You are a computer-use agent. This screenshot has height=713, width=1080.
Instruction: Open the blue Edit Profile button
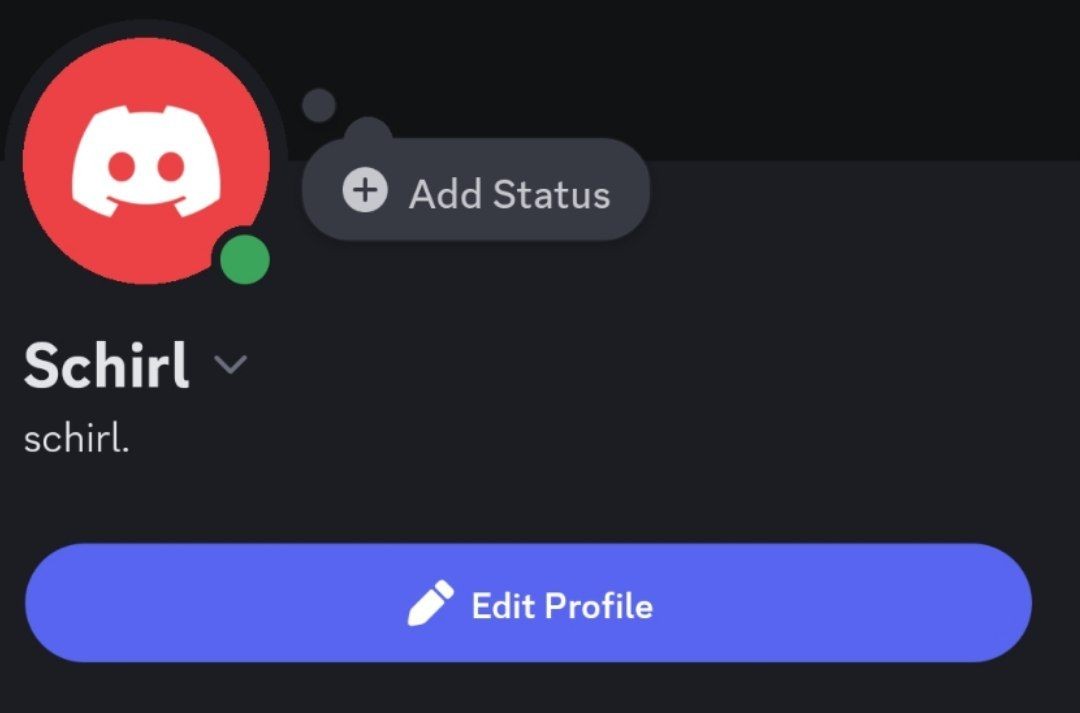(528, 603)
